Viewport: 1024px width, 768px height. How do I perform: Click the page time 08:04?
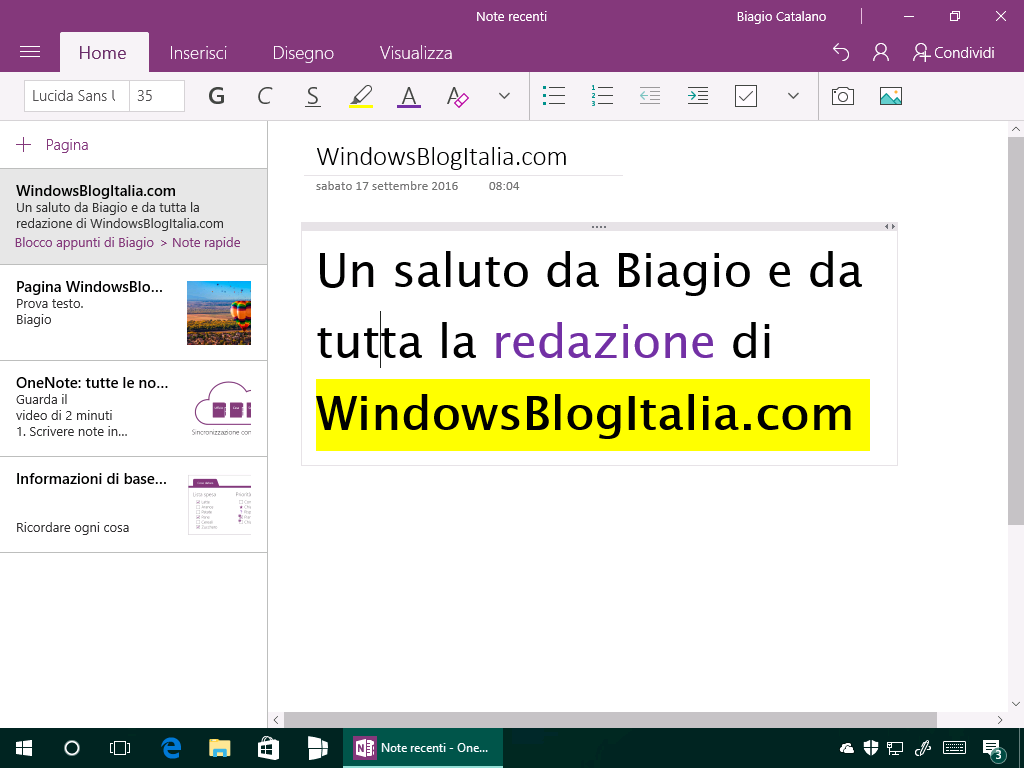point(504,186)
